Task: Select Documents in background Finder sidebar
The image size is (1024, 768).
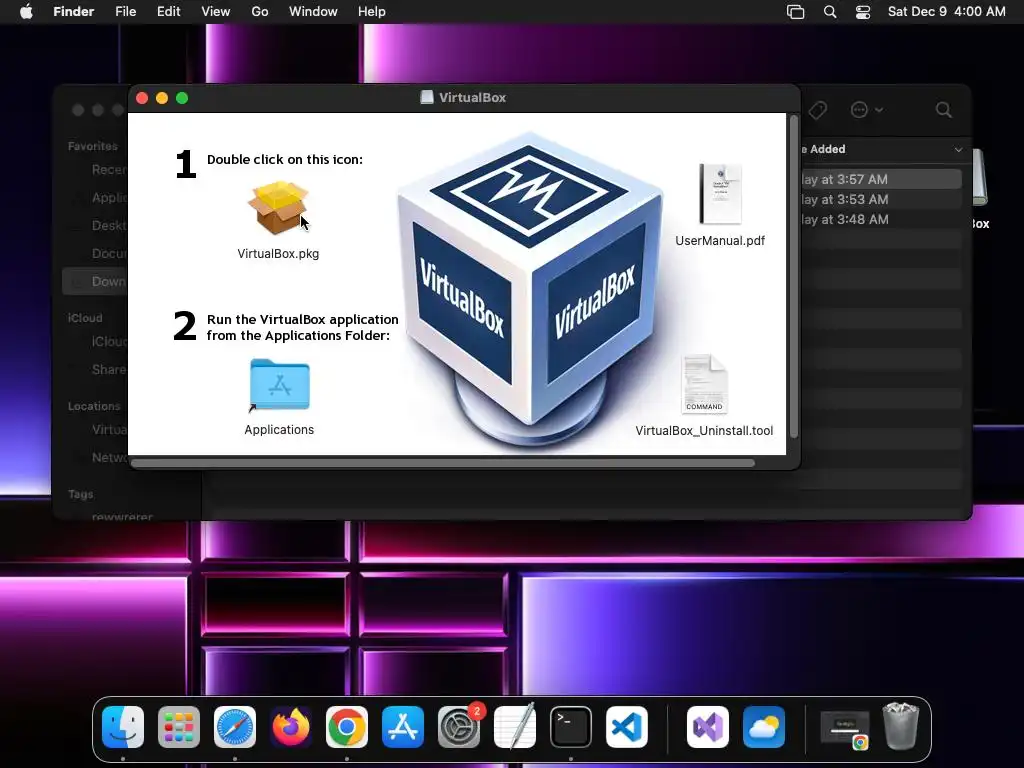Action: pos(95,253)
